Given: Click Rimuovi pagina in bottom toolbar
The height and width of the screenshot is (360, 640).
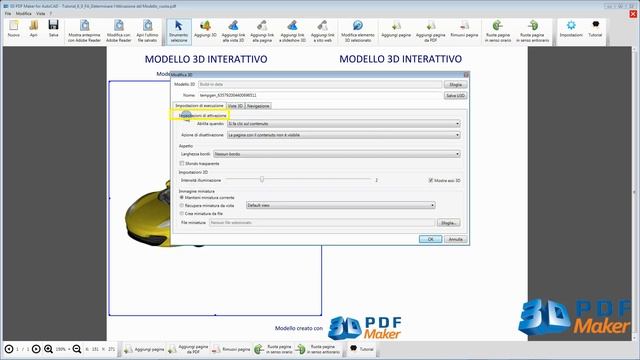Looking at the screenshot, I should [x=231, y=349].
